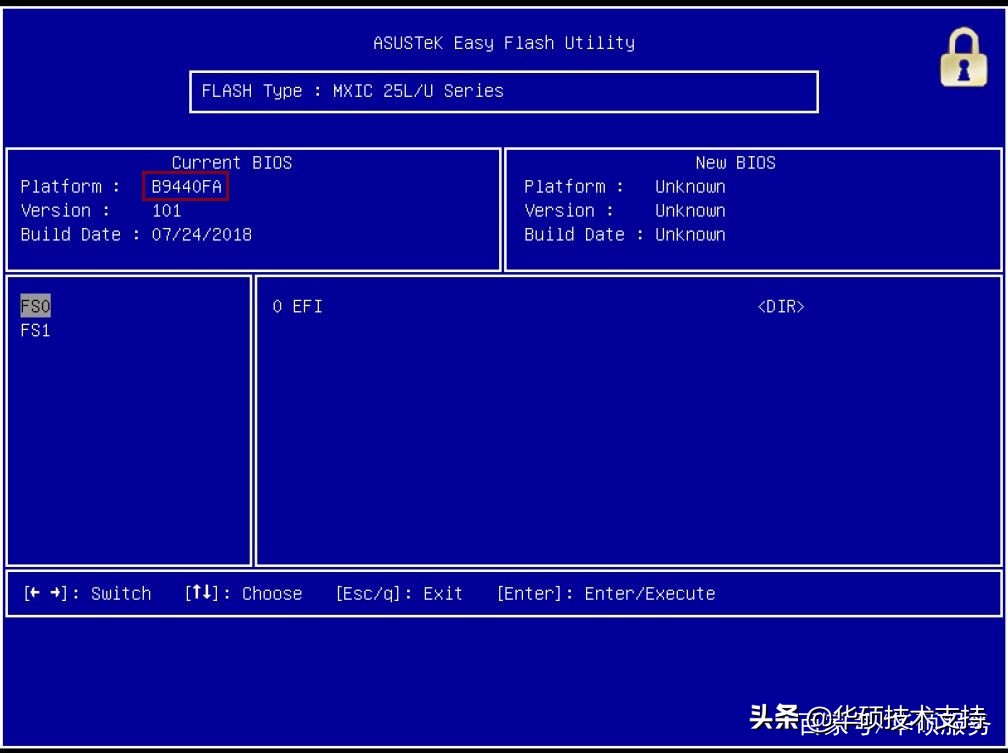Click New BIOS Version Unknown value
Viewport: 1008px width, 753px height.
click(690, 210)
